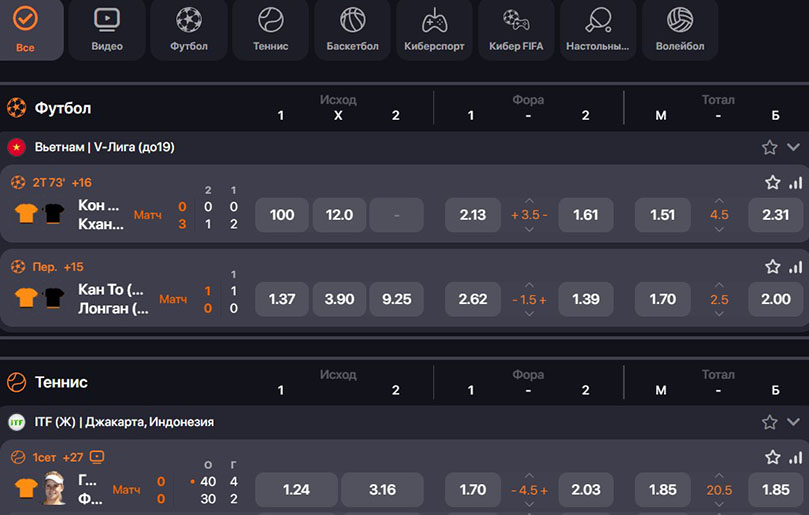Star the 2T 73' football match

tap(772, 183)
